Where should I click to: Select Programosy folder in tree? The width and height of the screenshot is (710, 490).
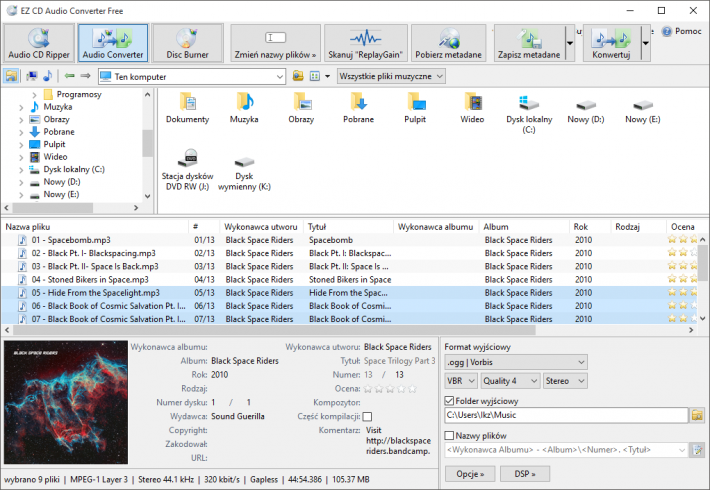point(79,95)
